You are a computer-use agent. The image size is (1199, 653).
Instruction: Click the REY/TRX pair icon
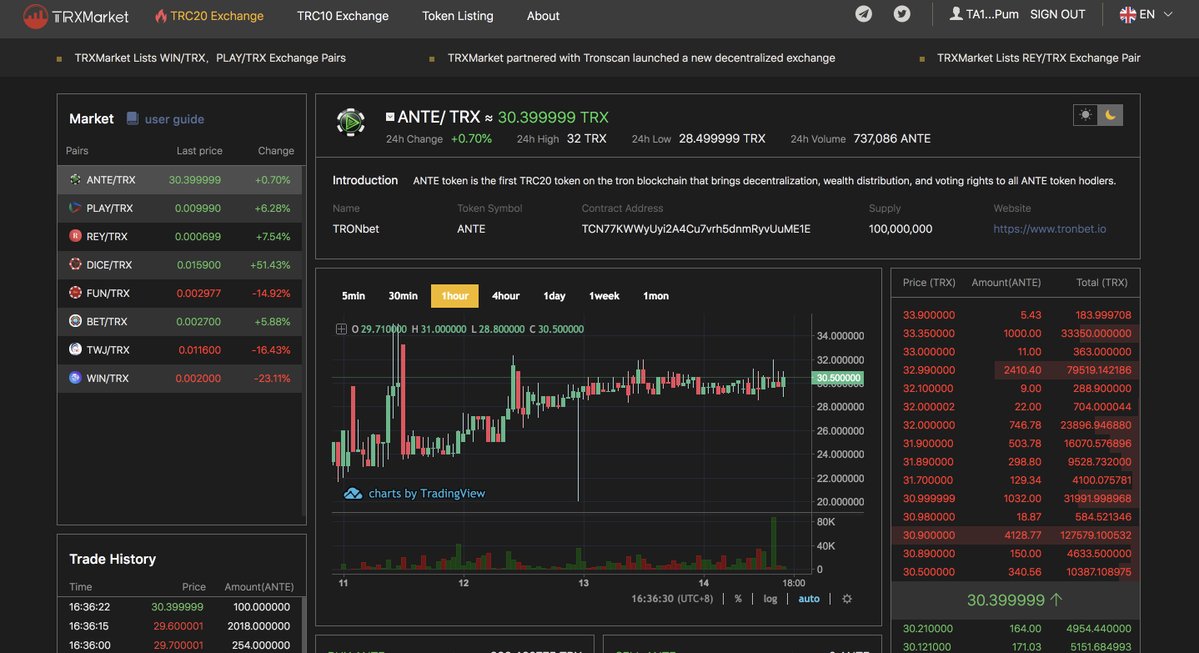click(x=75, y=236)
